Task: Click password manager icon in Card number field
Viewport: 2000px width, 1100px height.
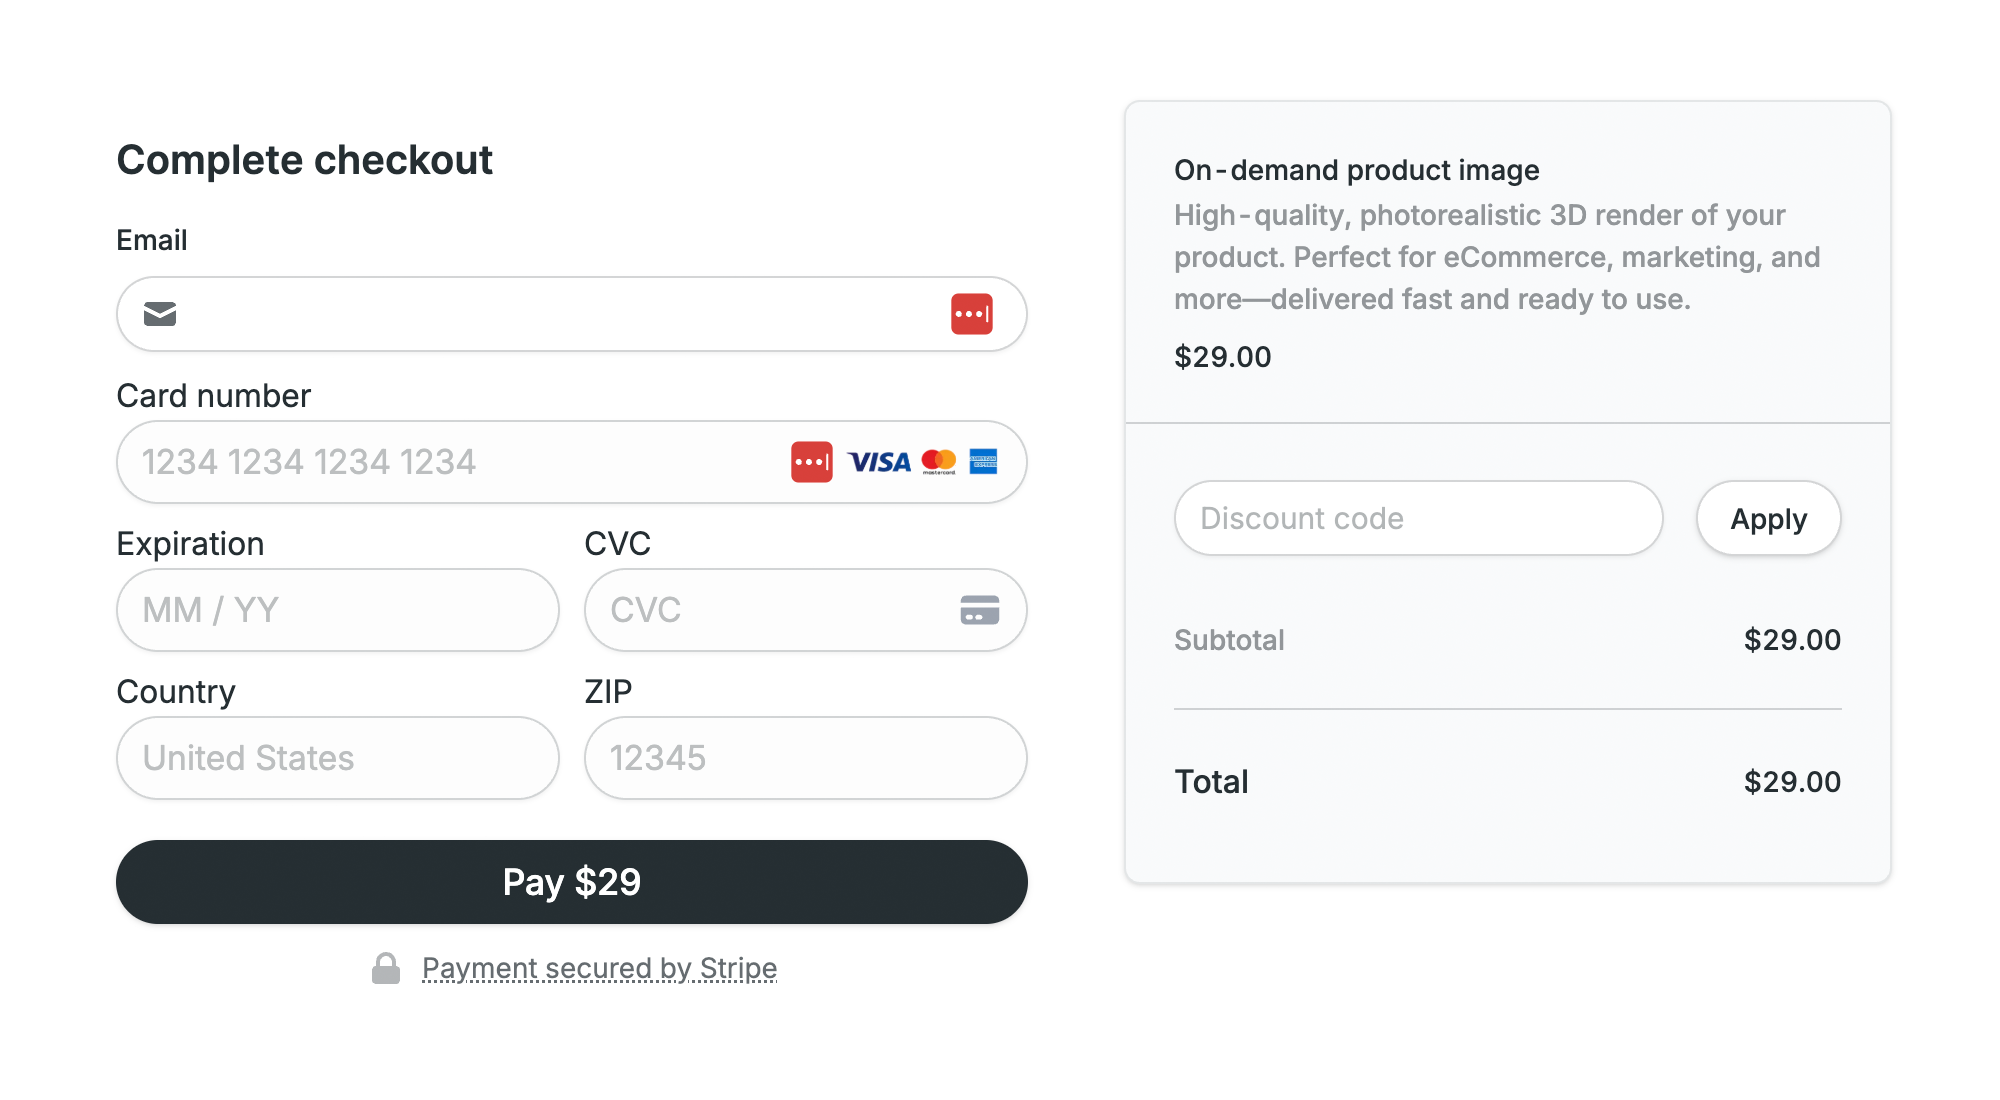Action: [x=811, y=462]
